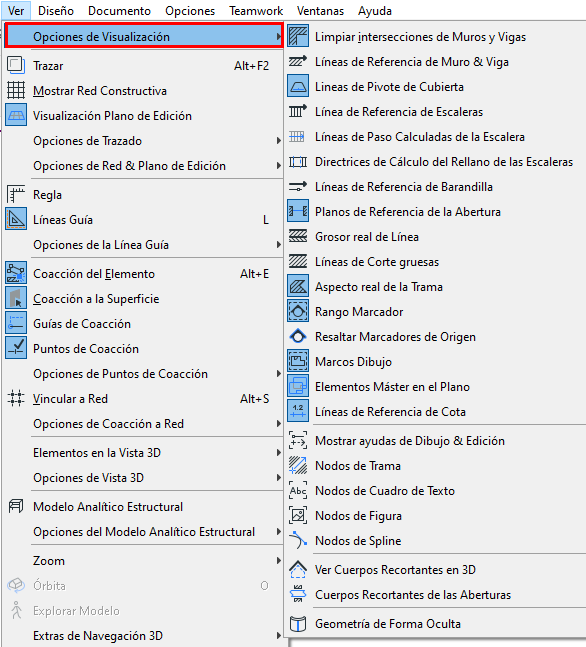
Task: Expand Opciones del Modelo Analítico Estructural submenu
Action: (x=143, y=531)
